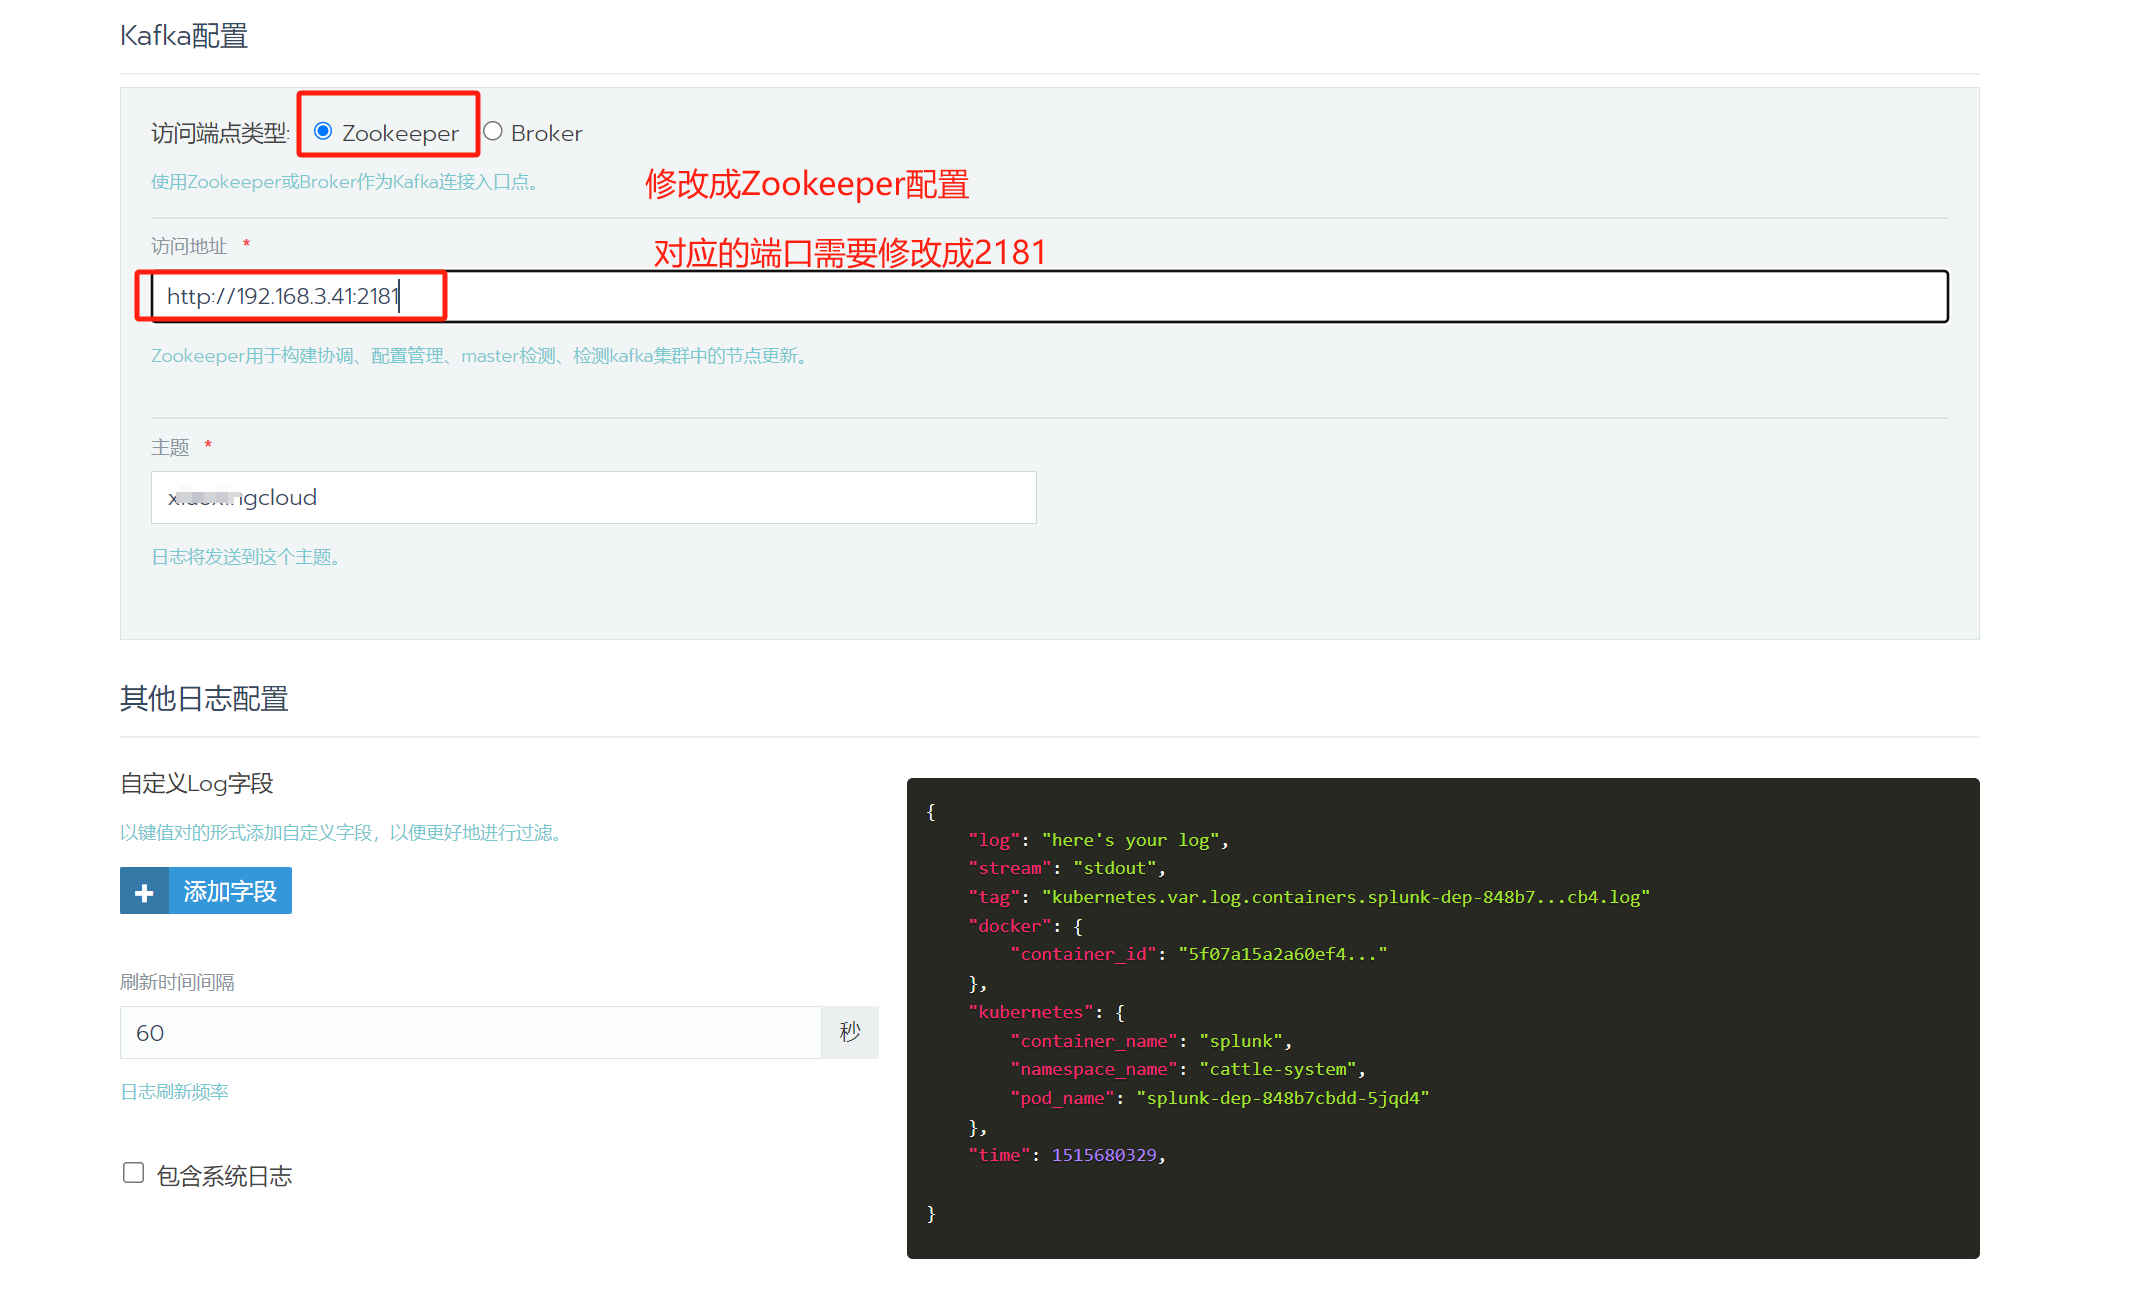Screen dimensions: 2136x1290
Task: Click the 日志刷新频率 hint text
Action: click(x=175, y=1092)
